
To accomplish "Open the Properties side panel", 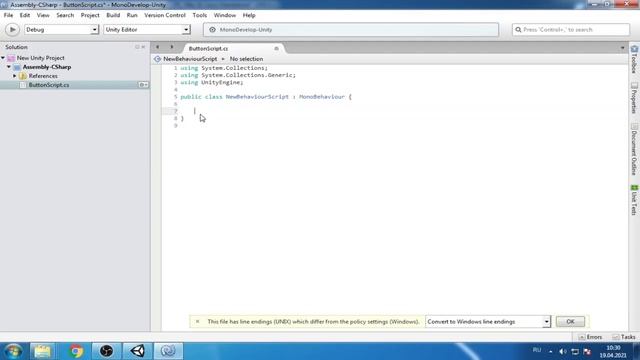I will coord(634,98).
